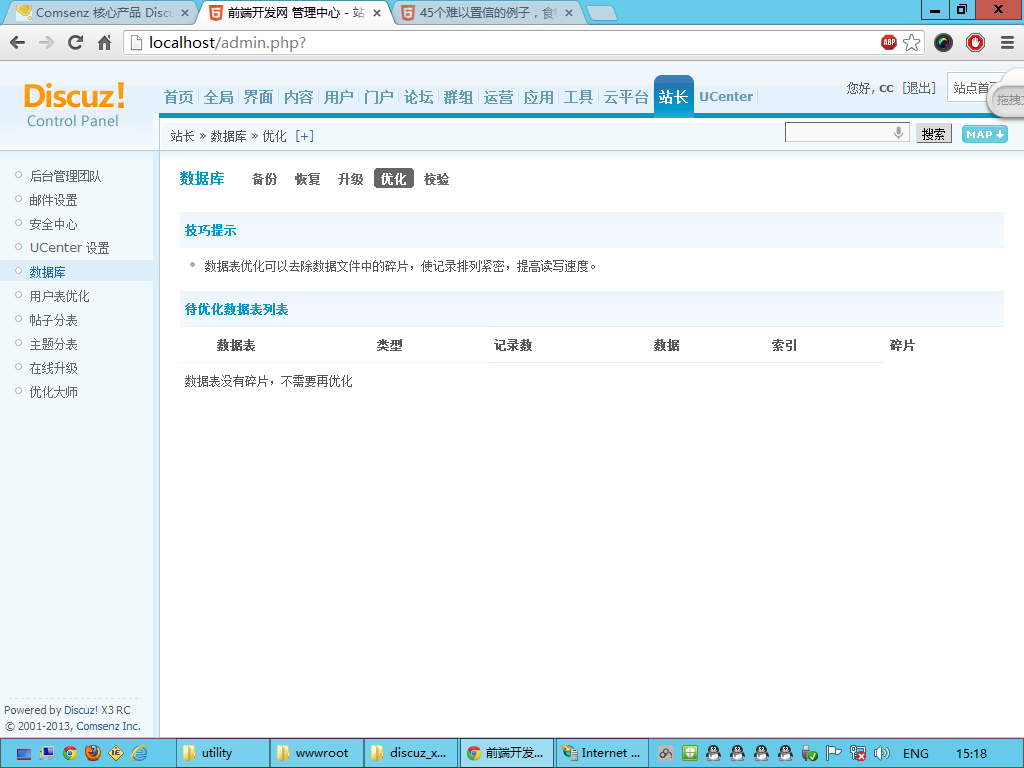1024x768 pixels.
Task: Open the forward arrow in browser
Action: (46, 43)
